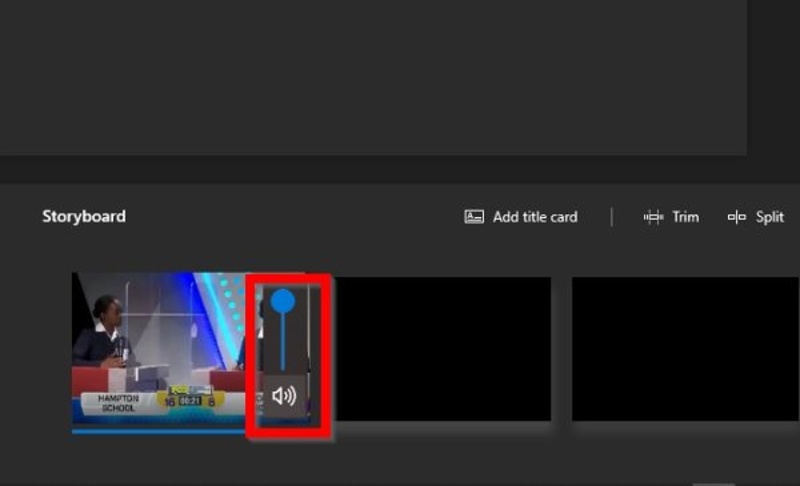Viewport: 800px width, 486px height.
Task: Click the blue volume slider handle
Action: (283, 301)
